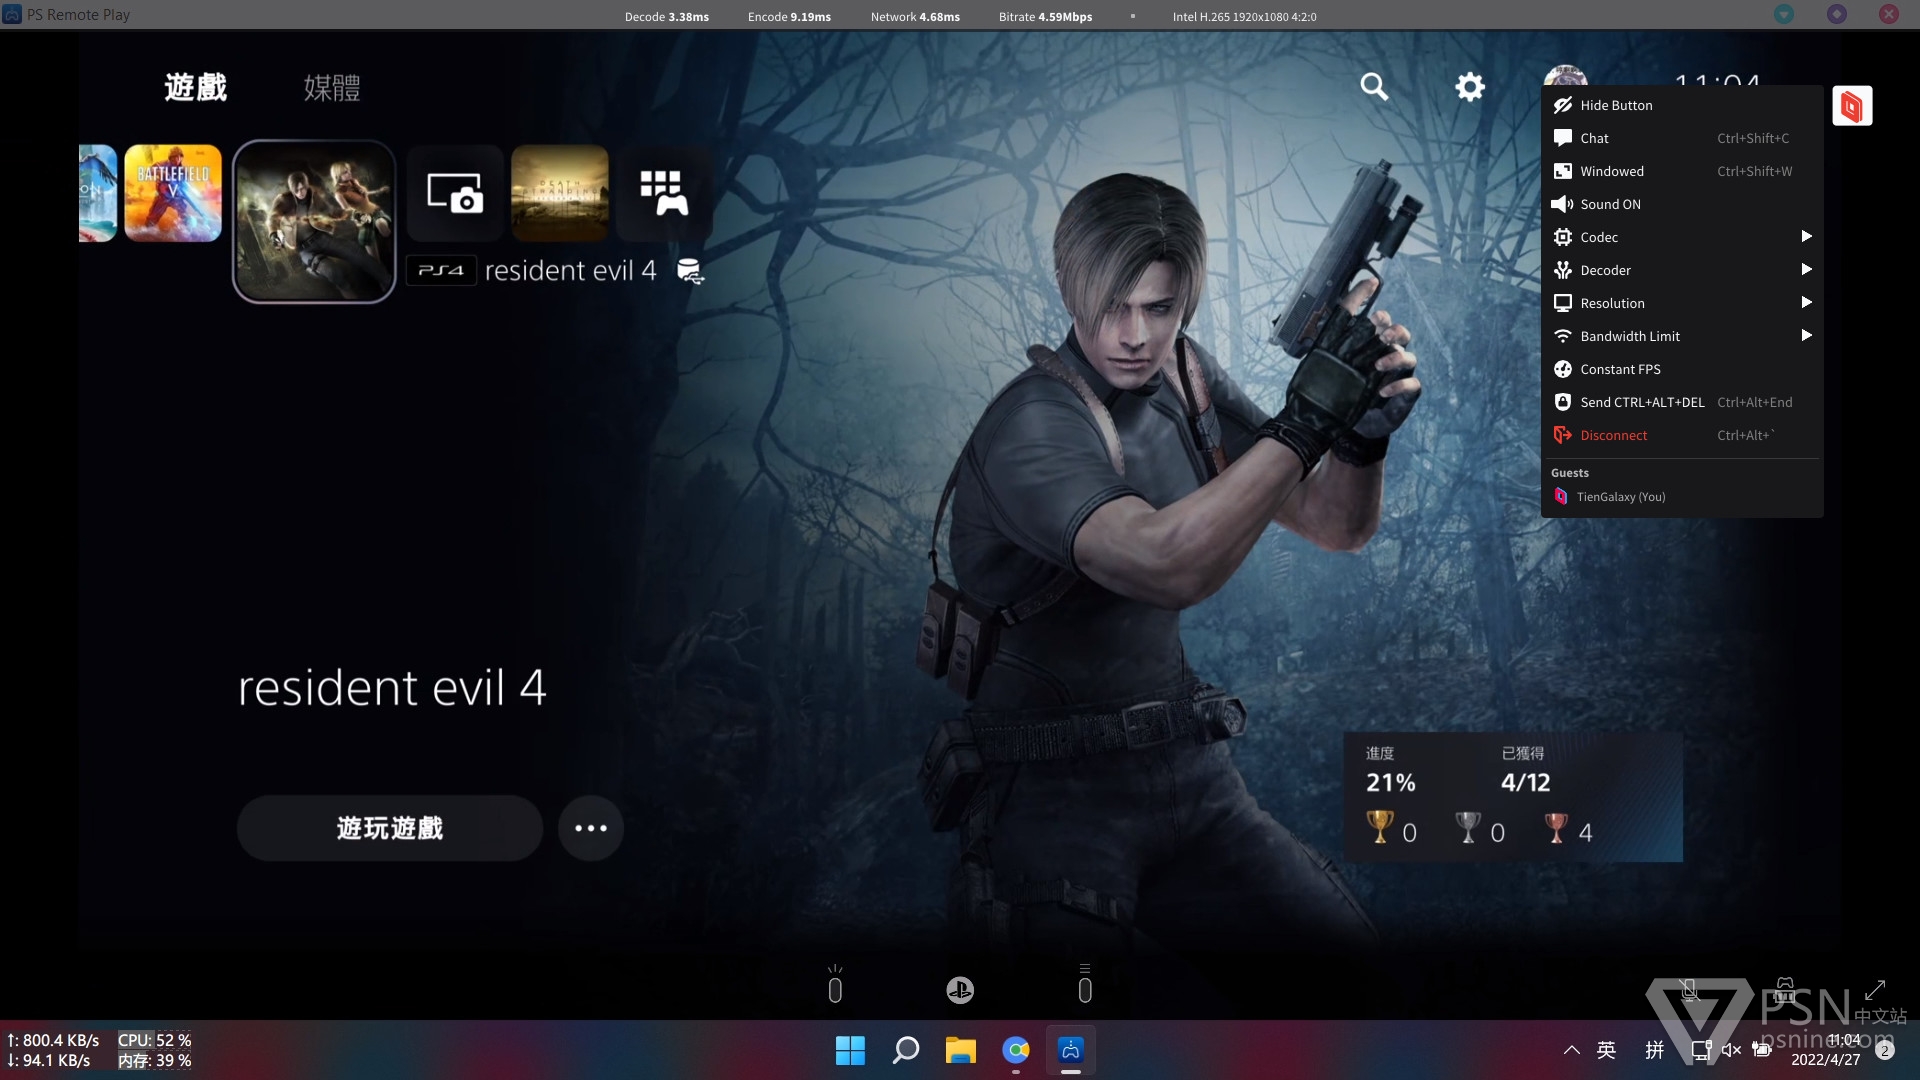Expand the Resolution submenu

[x=1682, y=303]
